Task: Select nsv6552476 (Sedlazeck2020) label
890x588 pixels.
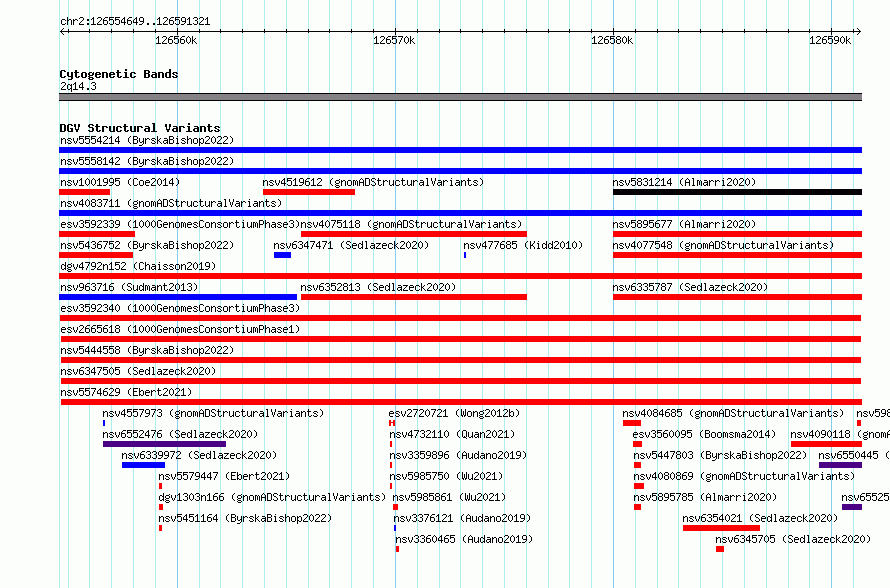Action: (180, 434)
